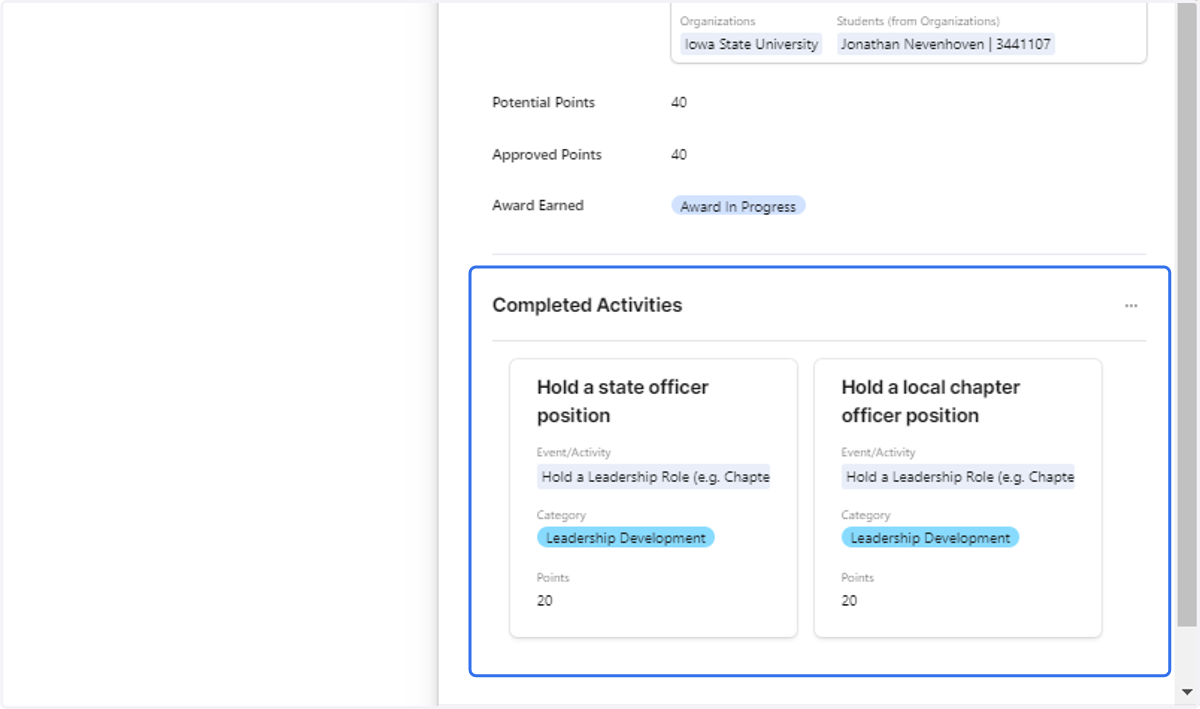Viewport: 1200px width, 709px height.
Task: Click the Completed Activities heading
Action: (x=587, y=305)
